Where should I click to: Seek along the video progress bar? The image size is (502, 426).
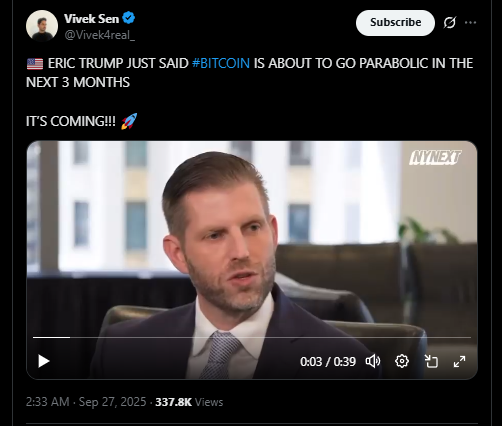[252, 338]
